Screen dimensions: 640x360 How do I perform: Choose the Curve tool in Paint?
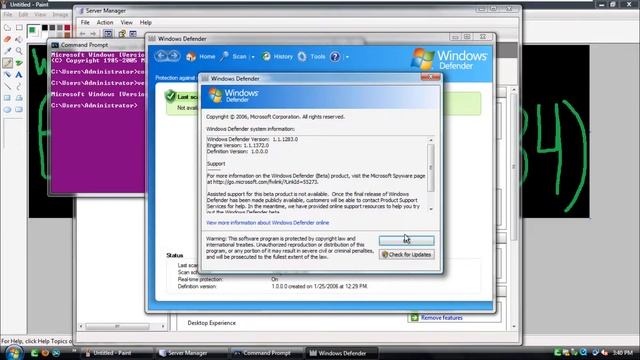[19, 87]
